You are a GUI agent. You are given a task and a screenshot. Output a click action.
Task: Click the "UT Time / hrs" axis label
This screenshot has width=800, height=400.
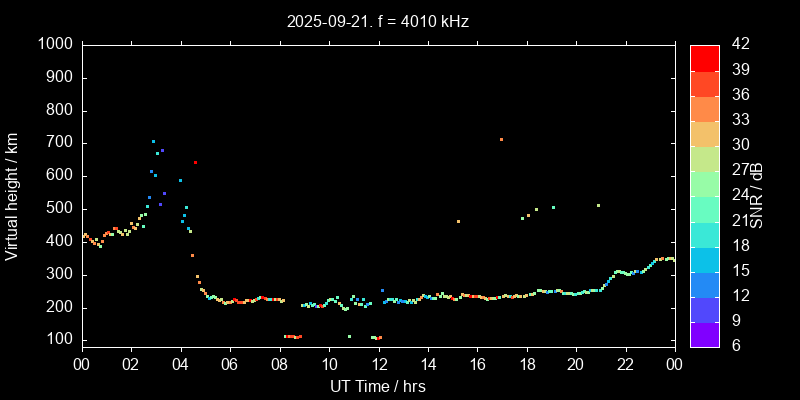click(378, 385)
